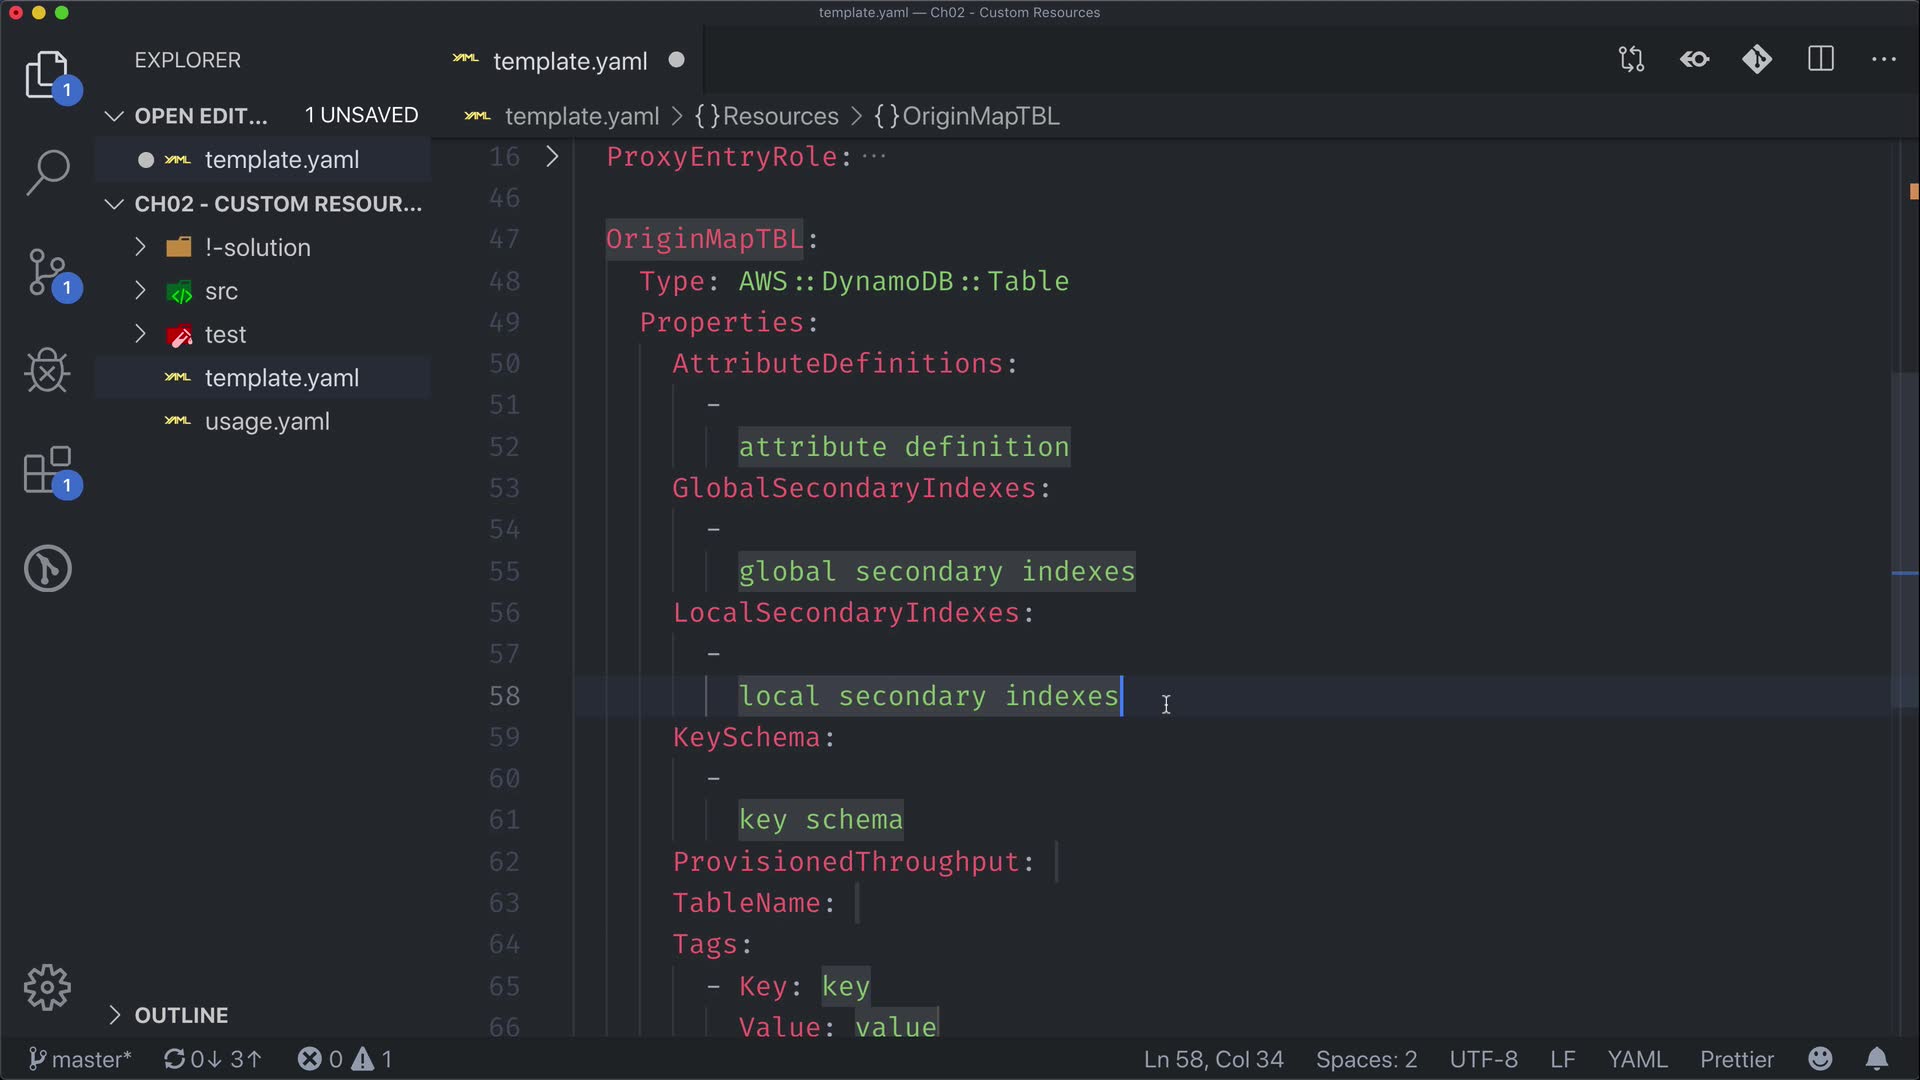Click the YAML language mode button
Image resolution: width=1920 pixels, height=1080 pixels.
coord(1637,1059)
